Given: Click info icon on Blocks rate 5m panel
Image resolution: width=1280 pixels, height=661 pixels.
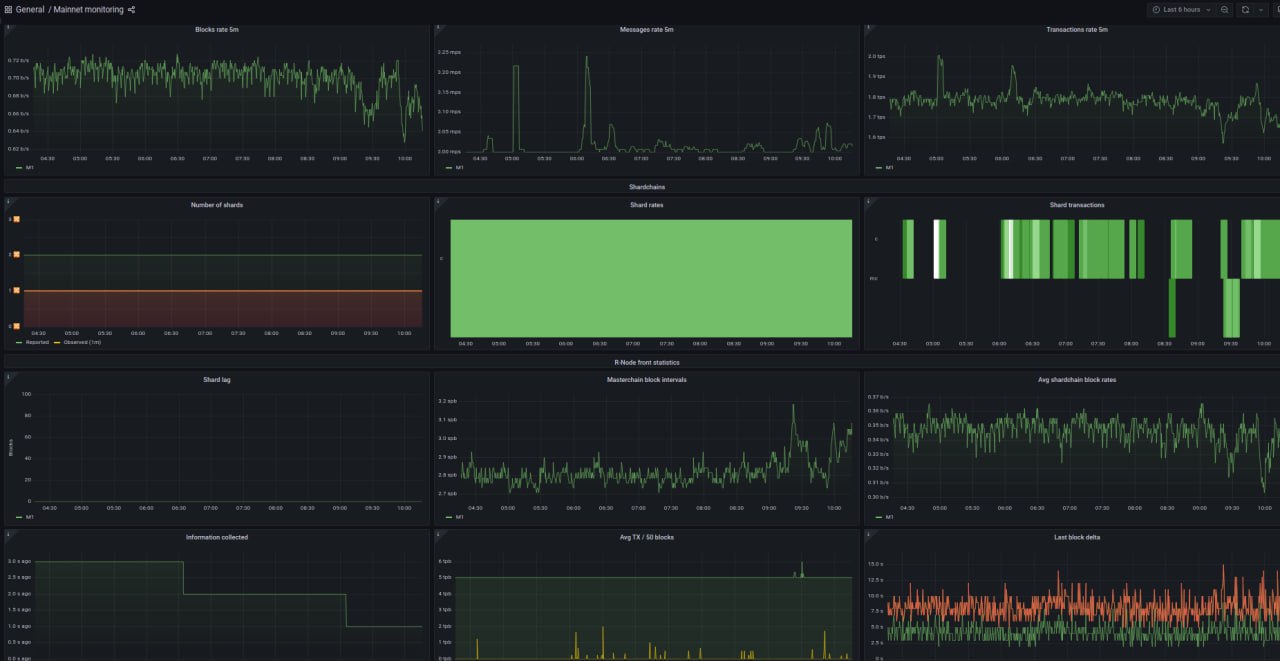Looking at the screenshot, I should 8,28.
